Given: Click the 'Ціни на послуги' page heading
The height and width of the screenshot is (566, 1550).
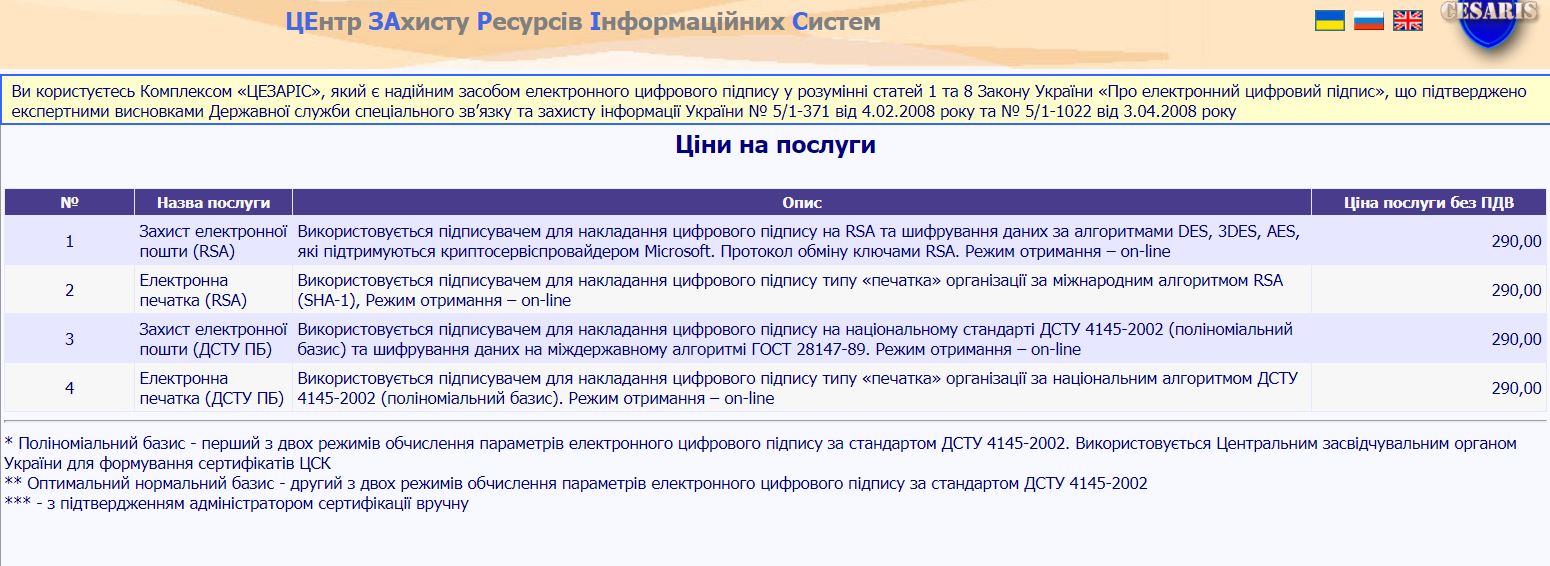Looking at the screenshot, I should (775, 145).
